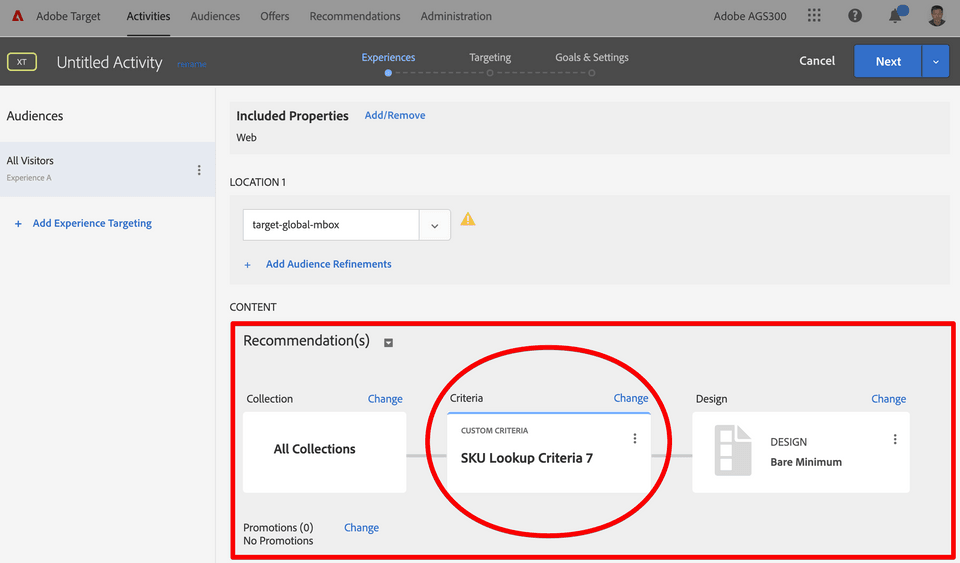
Task: Click the plus icon by Add Experience Targeting
Action: [18, 224]
